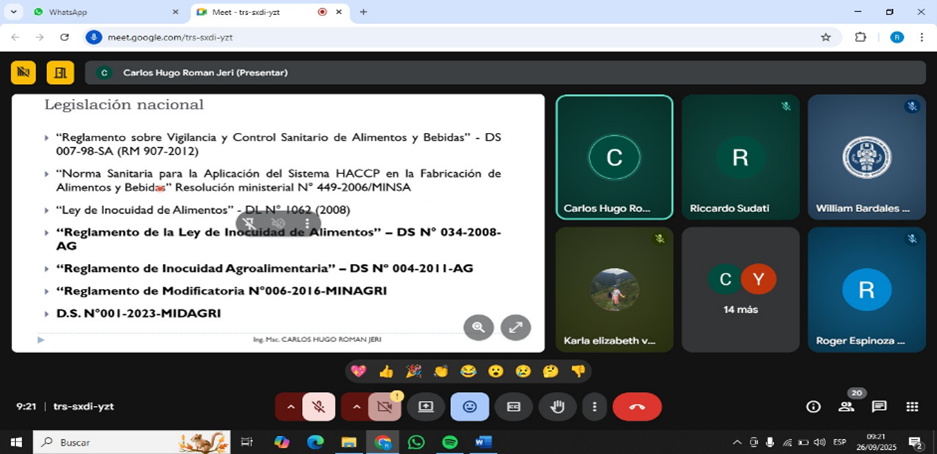Show the participants people panel
The width and height of the screenshot is (937, 454).
coord(846,407)
